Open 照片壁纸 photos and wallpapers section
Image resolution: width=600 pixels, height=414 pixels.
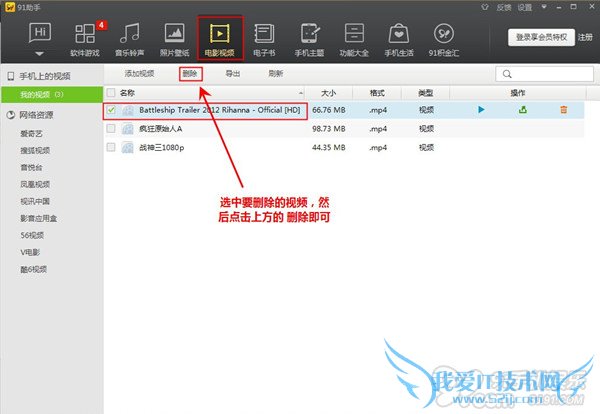(174, 39)
